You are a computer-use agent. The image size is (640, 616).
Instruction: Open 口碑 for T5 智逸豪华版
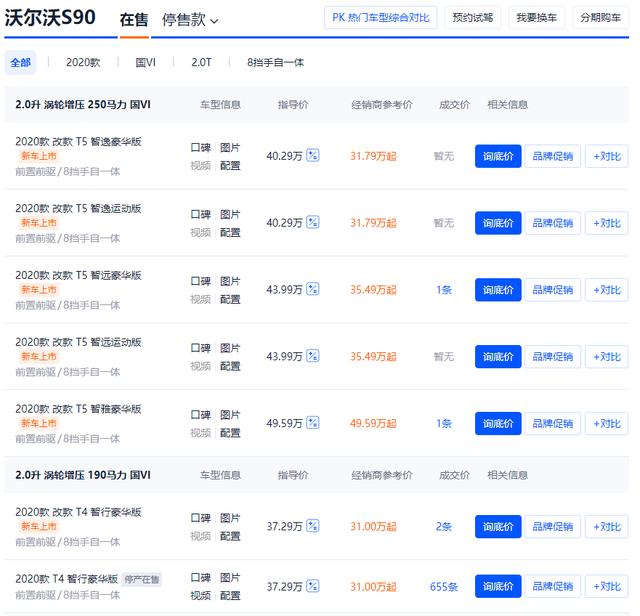click(x=200, y=147)
